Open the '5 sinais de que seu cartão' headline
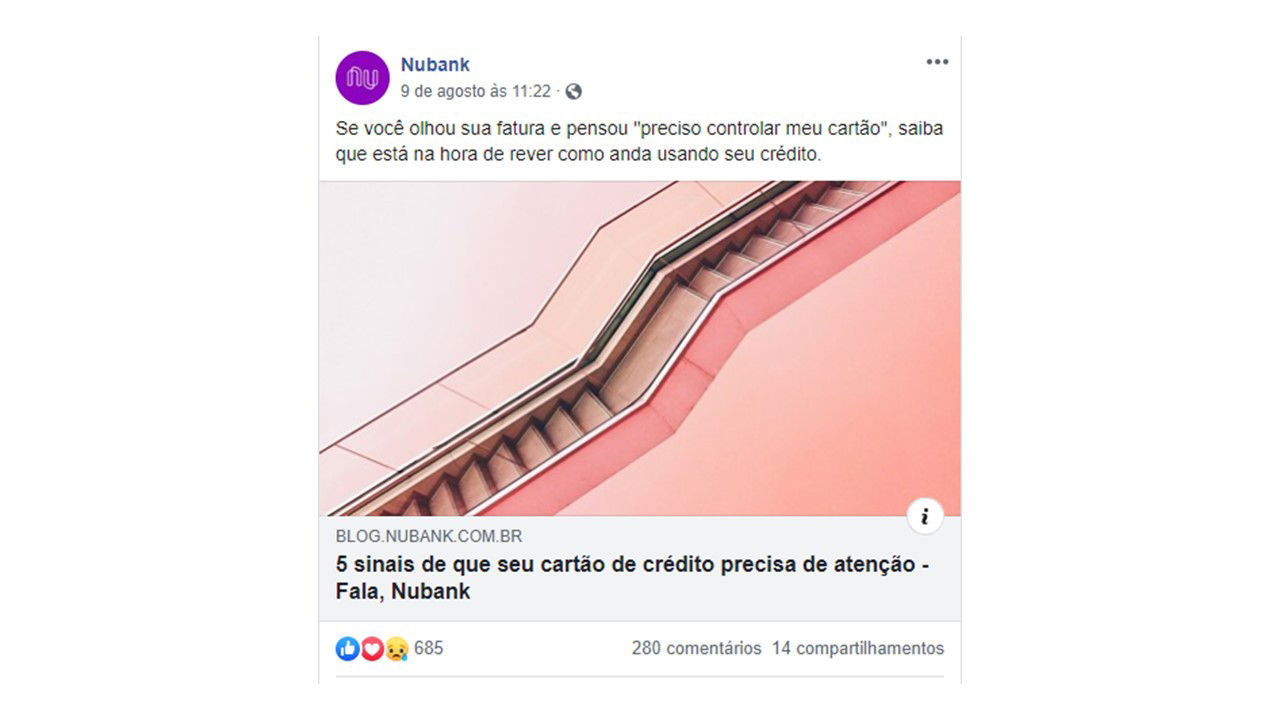This screenshot has height=720, width=1280. (633, 564)
